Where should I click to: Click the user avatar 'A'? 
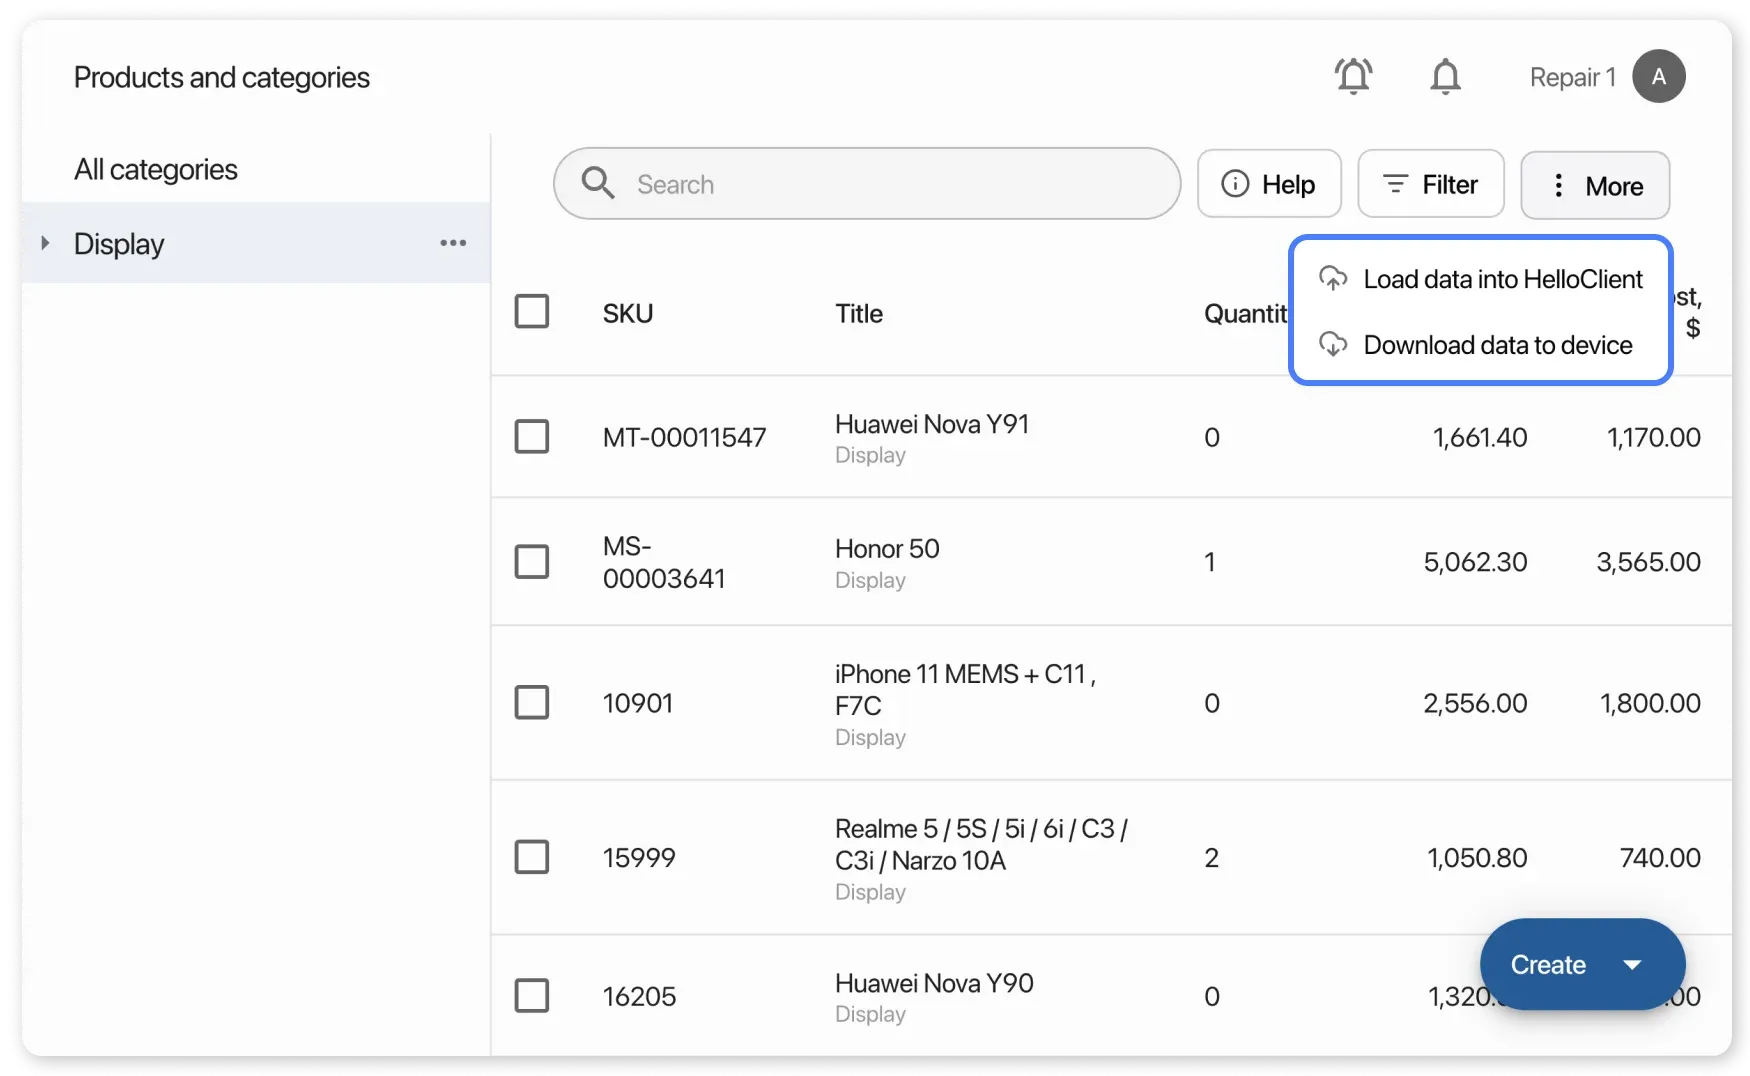pyautogui.click(x=1658, y=76)
